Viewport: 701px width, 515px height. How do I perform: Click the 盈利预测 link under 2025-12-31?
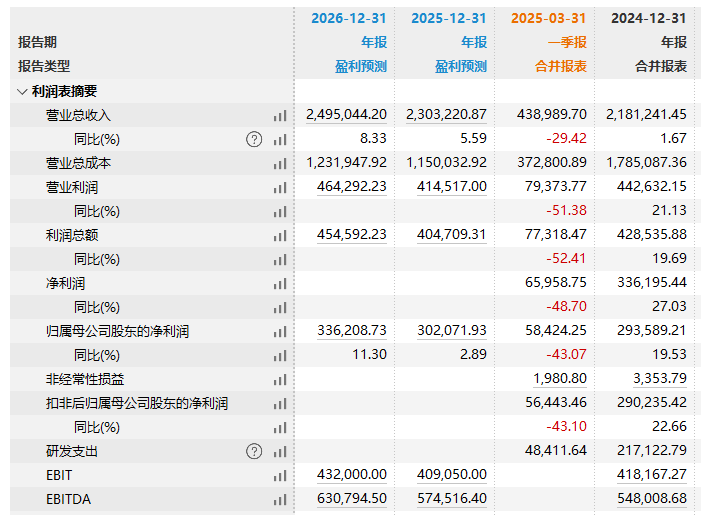[461, 66]
